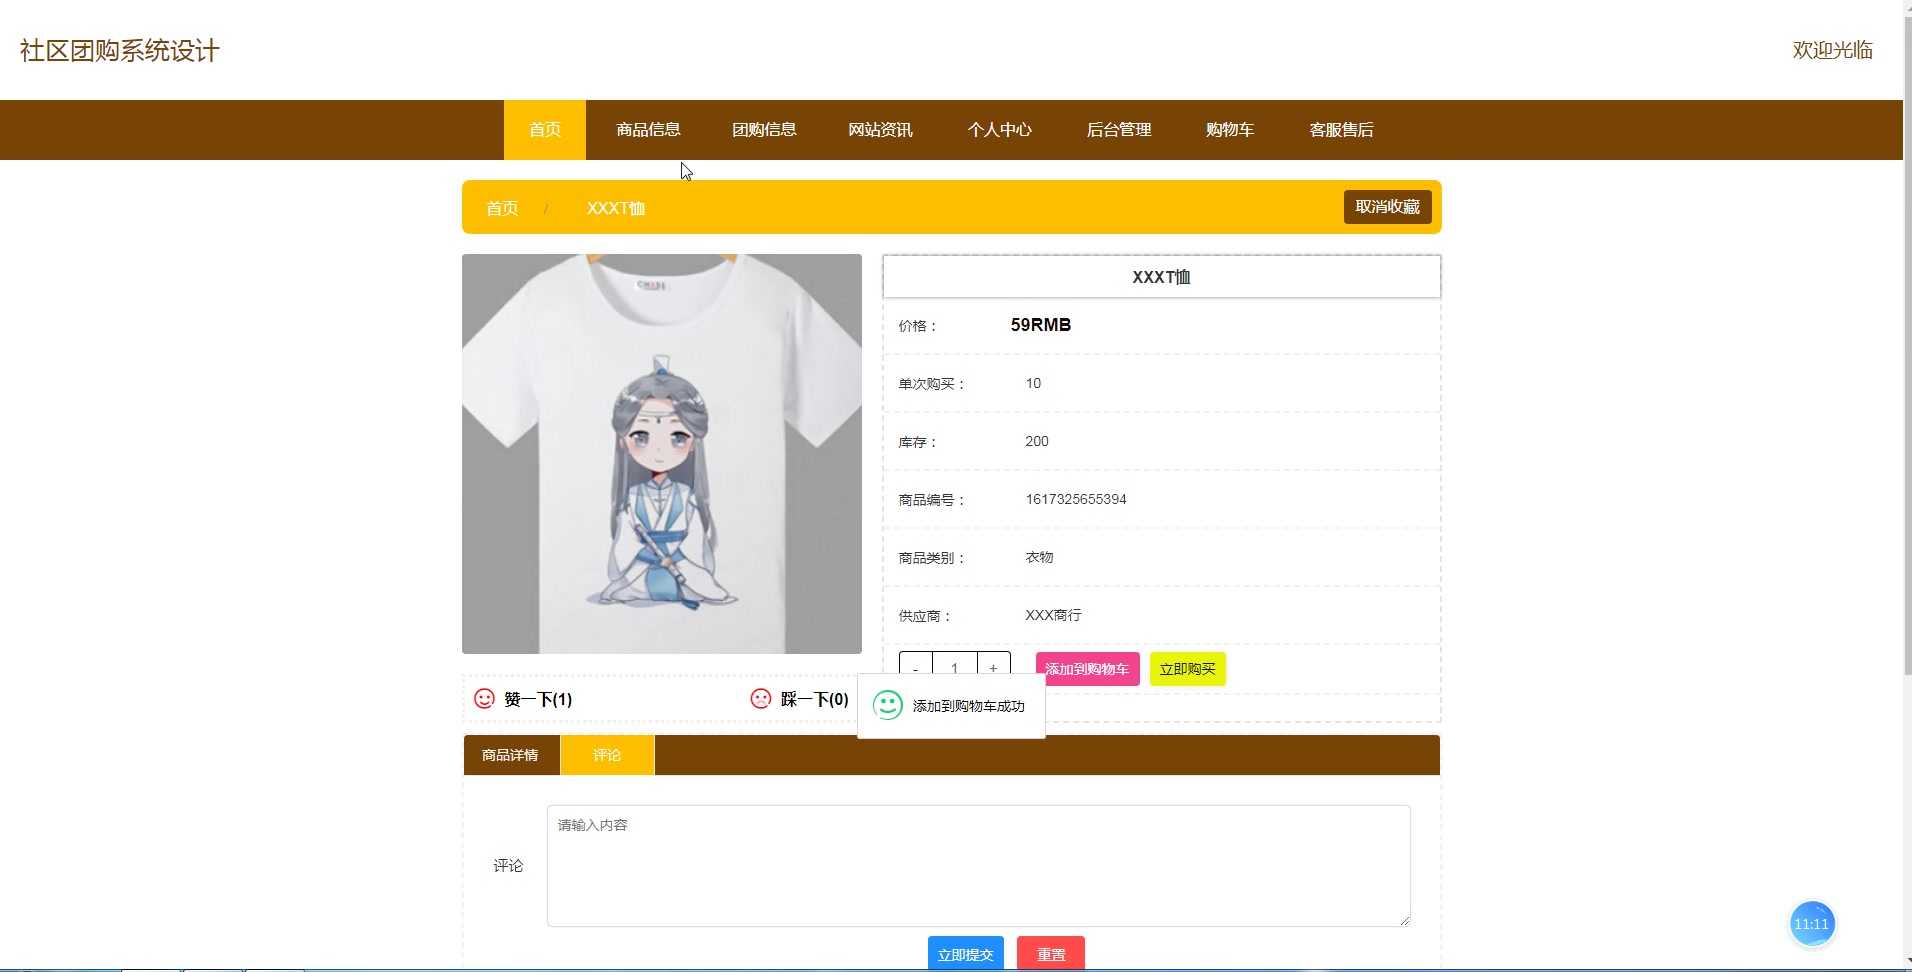Click 赞一下(1) like text
1912x972 pixels.
[538, 699]
